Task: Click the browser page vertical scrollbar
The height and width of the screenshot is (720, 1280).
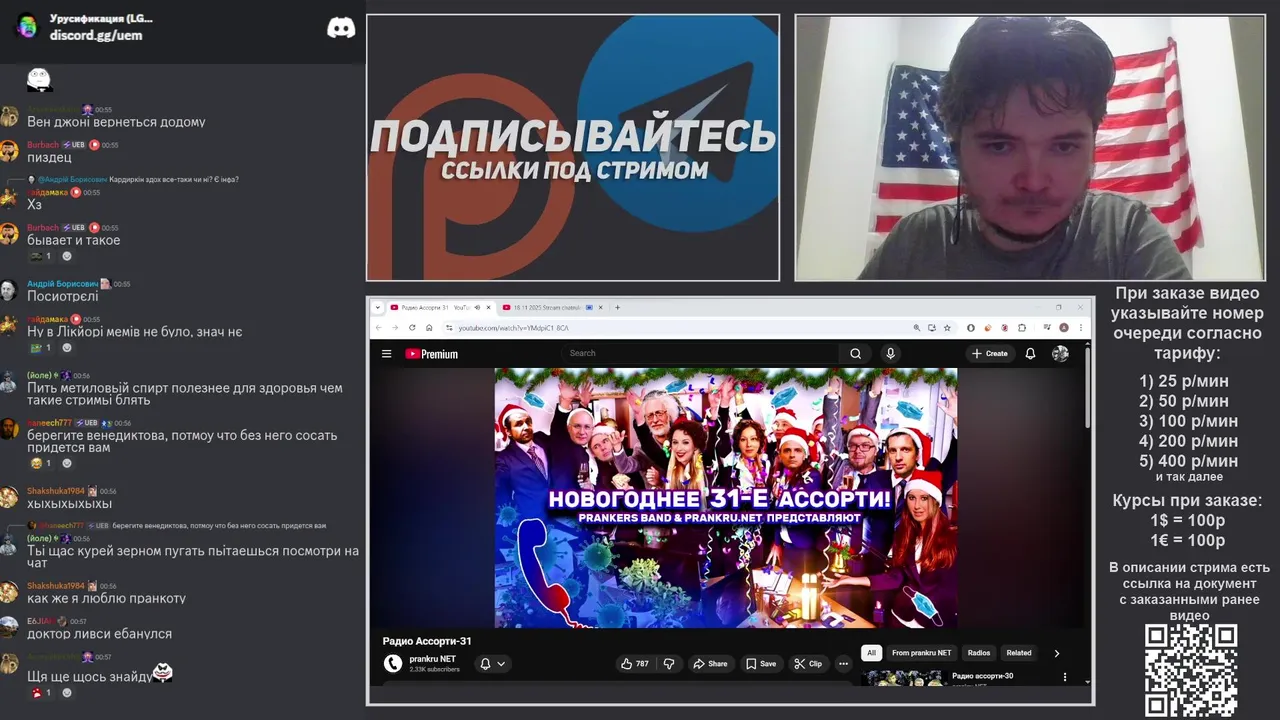Action: pyautogui.click(x=1088, y=390)
